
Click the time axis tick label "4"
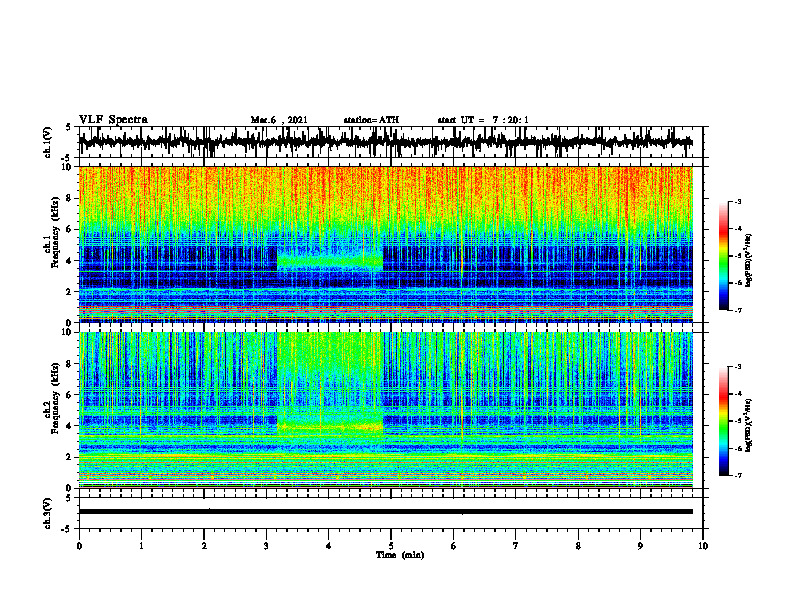pos(329,546)
